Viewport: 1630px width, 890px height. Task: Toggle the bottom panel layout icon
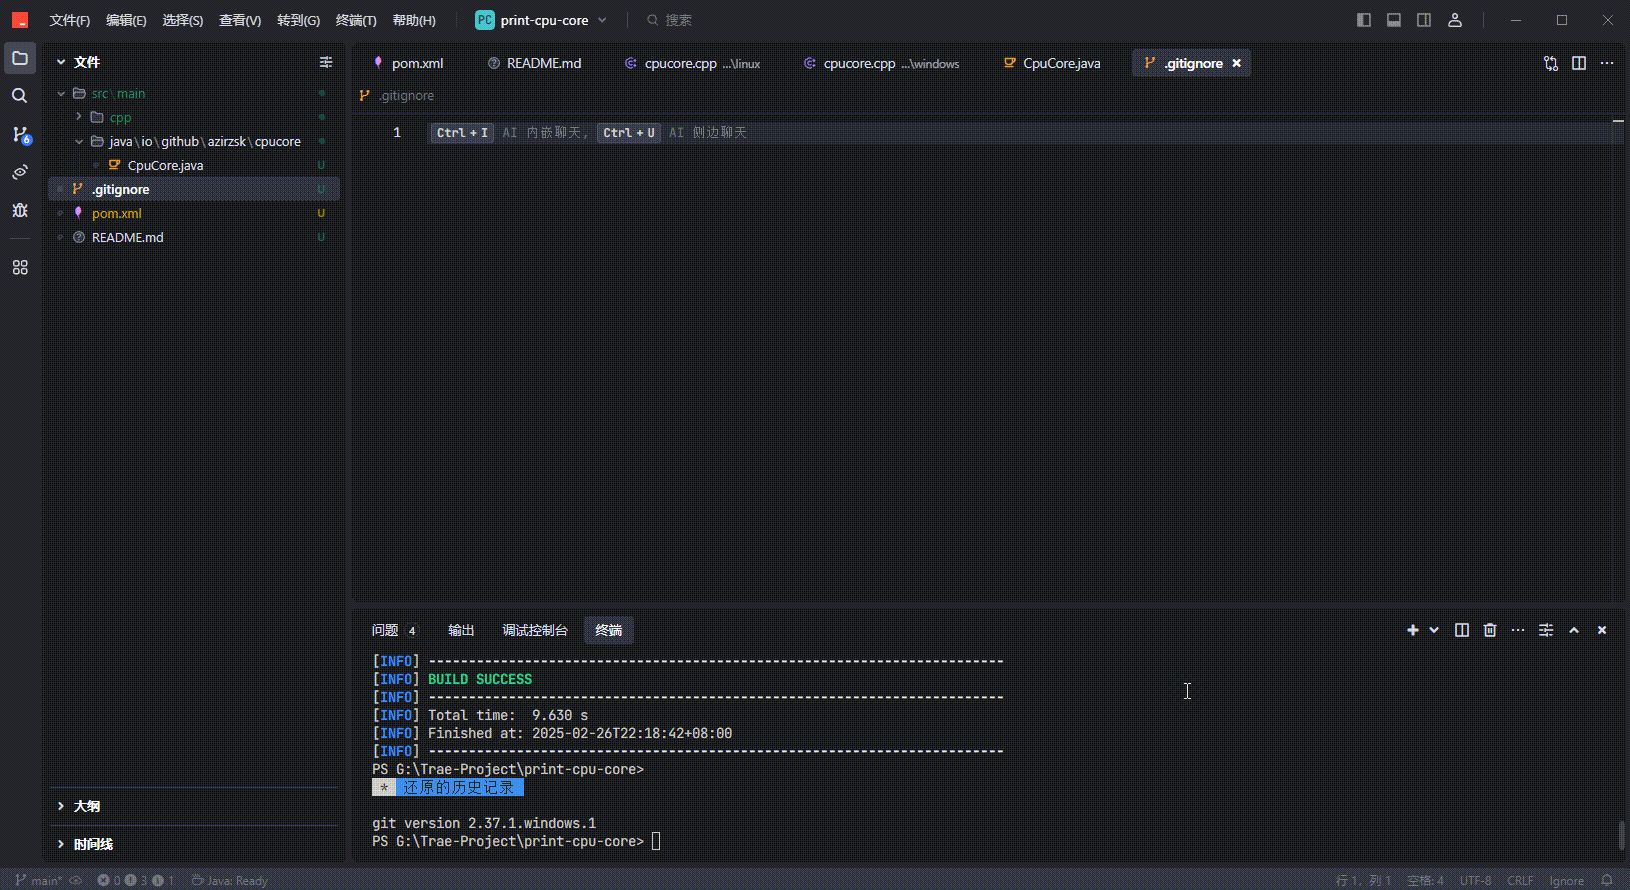pyautogui.click(x=1394, y=20)
